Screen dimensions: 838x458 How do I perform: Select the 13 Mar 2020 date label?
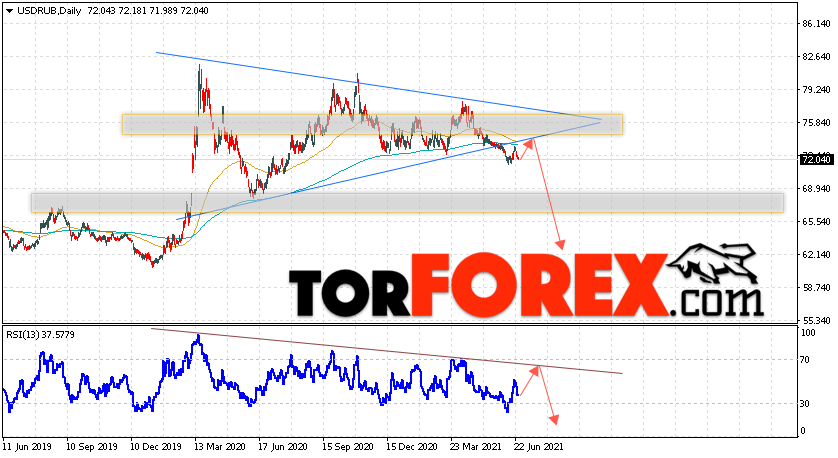tap(220, 446)
